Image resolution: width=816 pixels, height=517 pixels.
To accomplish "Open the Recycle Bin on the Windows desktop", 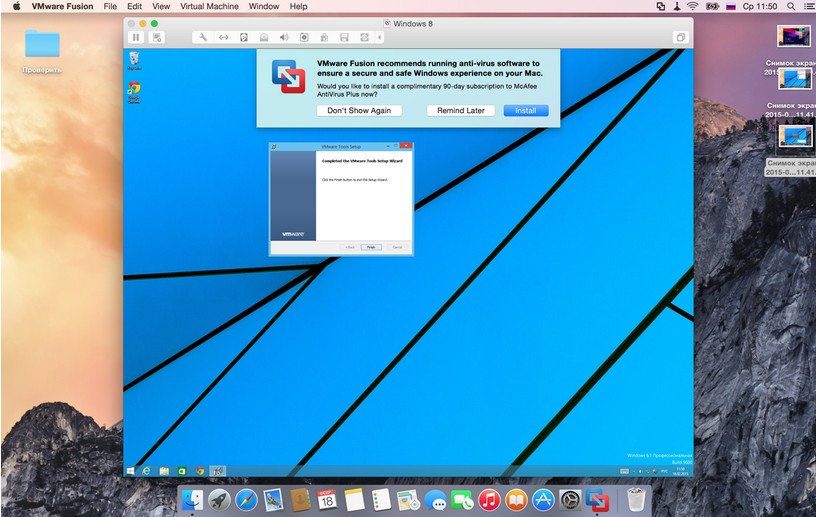I will [x=134, y=60].
